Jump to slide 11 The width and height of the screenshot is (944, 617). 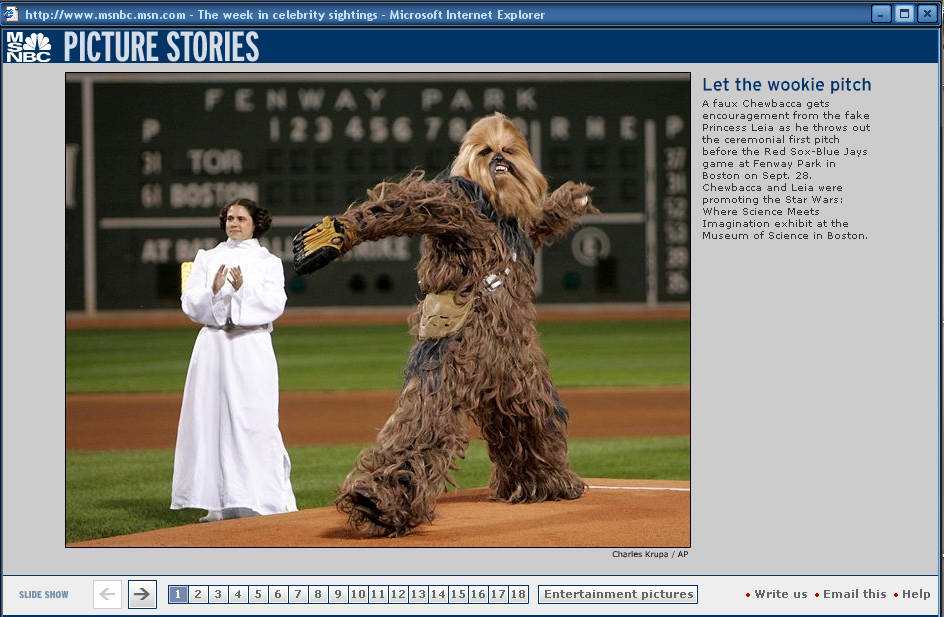[377, 594]
